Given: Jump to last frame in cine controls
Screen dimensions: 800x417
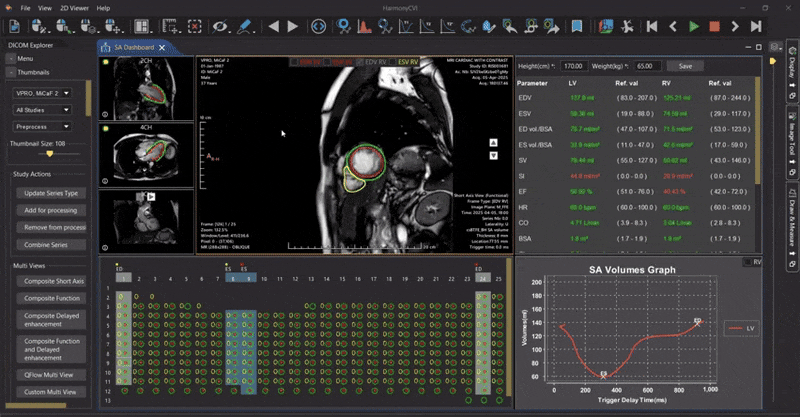Looking at the screenshot, I should tap(756, 26).
